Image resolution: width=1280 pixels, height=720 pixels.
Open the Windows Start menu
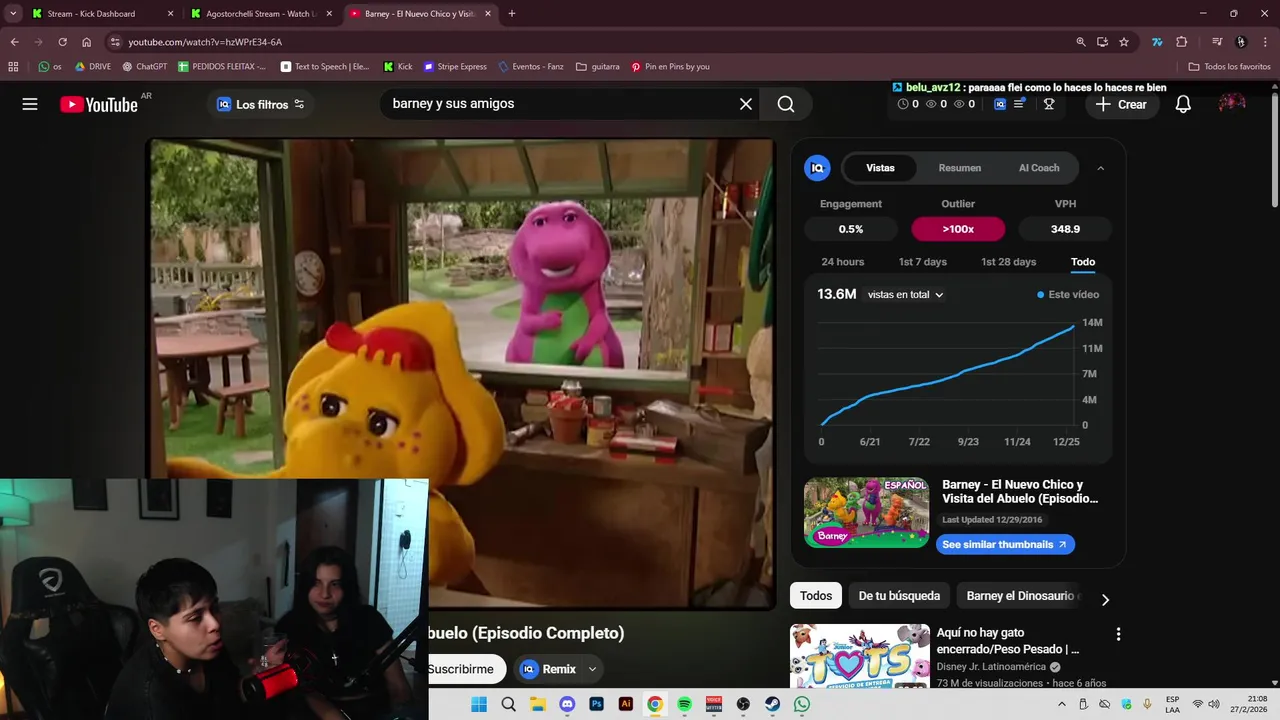(479, 704)
